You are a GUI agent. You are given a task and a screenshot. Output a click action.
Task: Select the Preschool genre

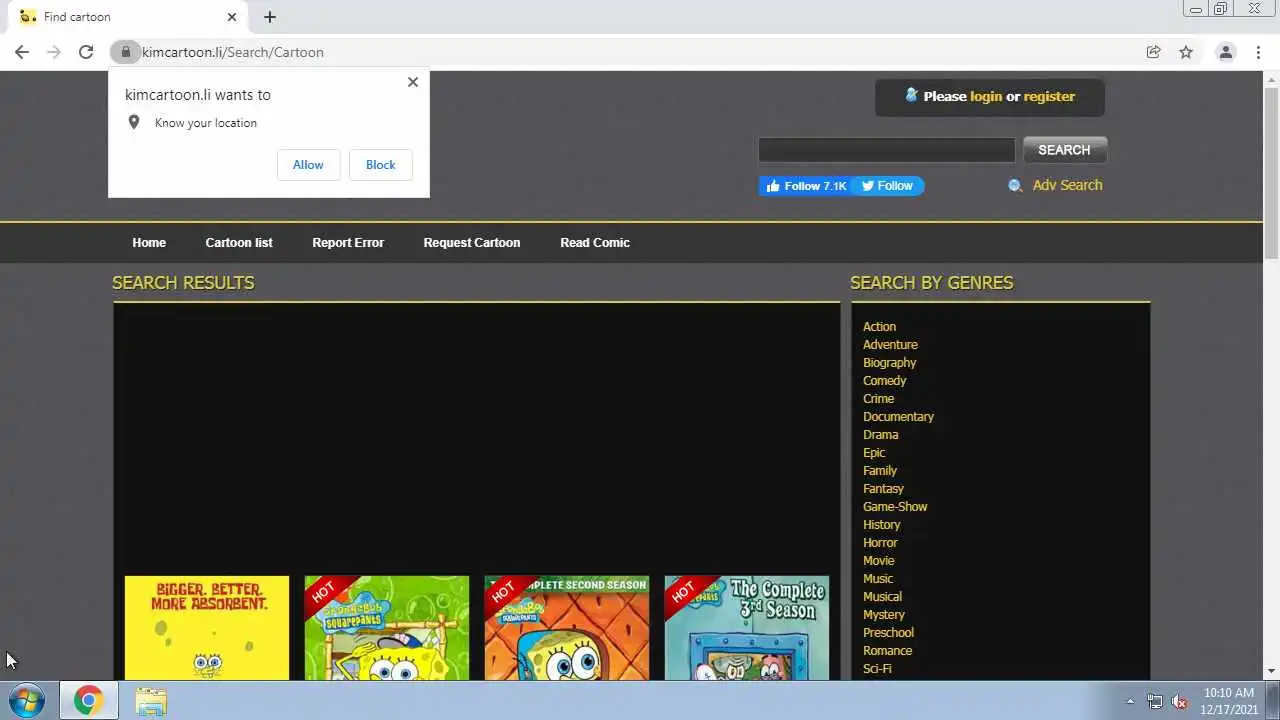coord(888,633)
